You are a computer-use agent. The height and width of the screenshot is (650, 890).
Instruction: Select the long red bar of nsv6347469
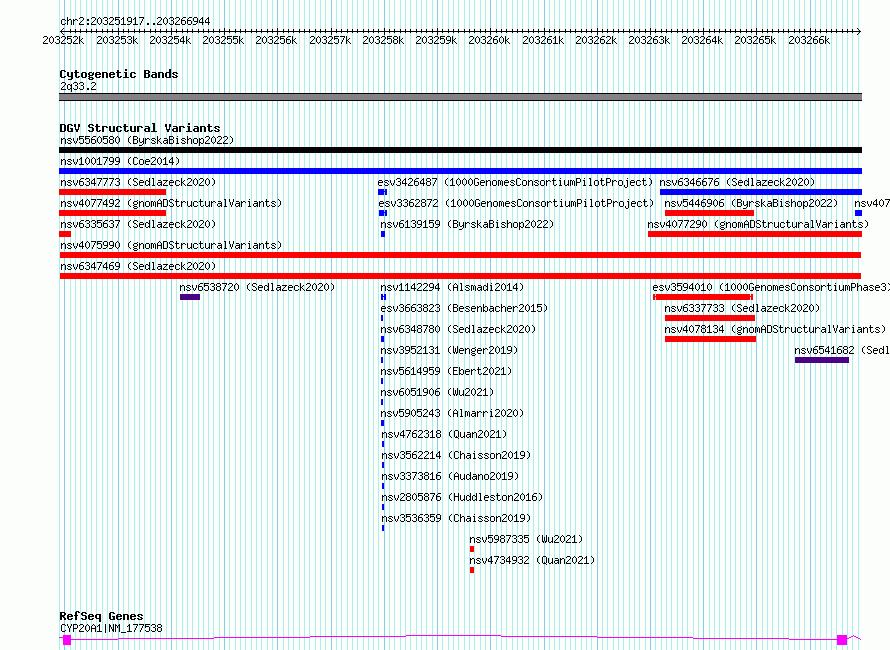460,276
